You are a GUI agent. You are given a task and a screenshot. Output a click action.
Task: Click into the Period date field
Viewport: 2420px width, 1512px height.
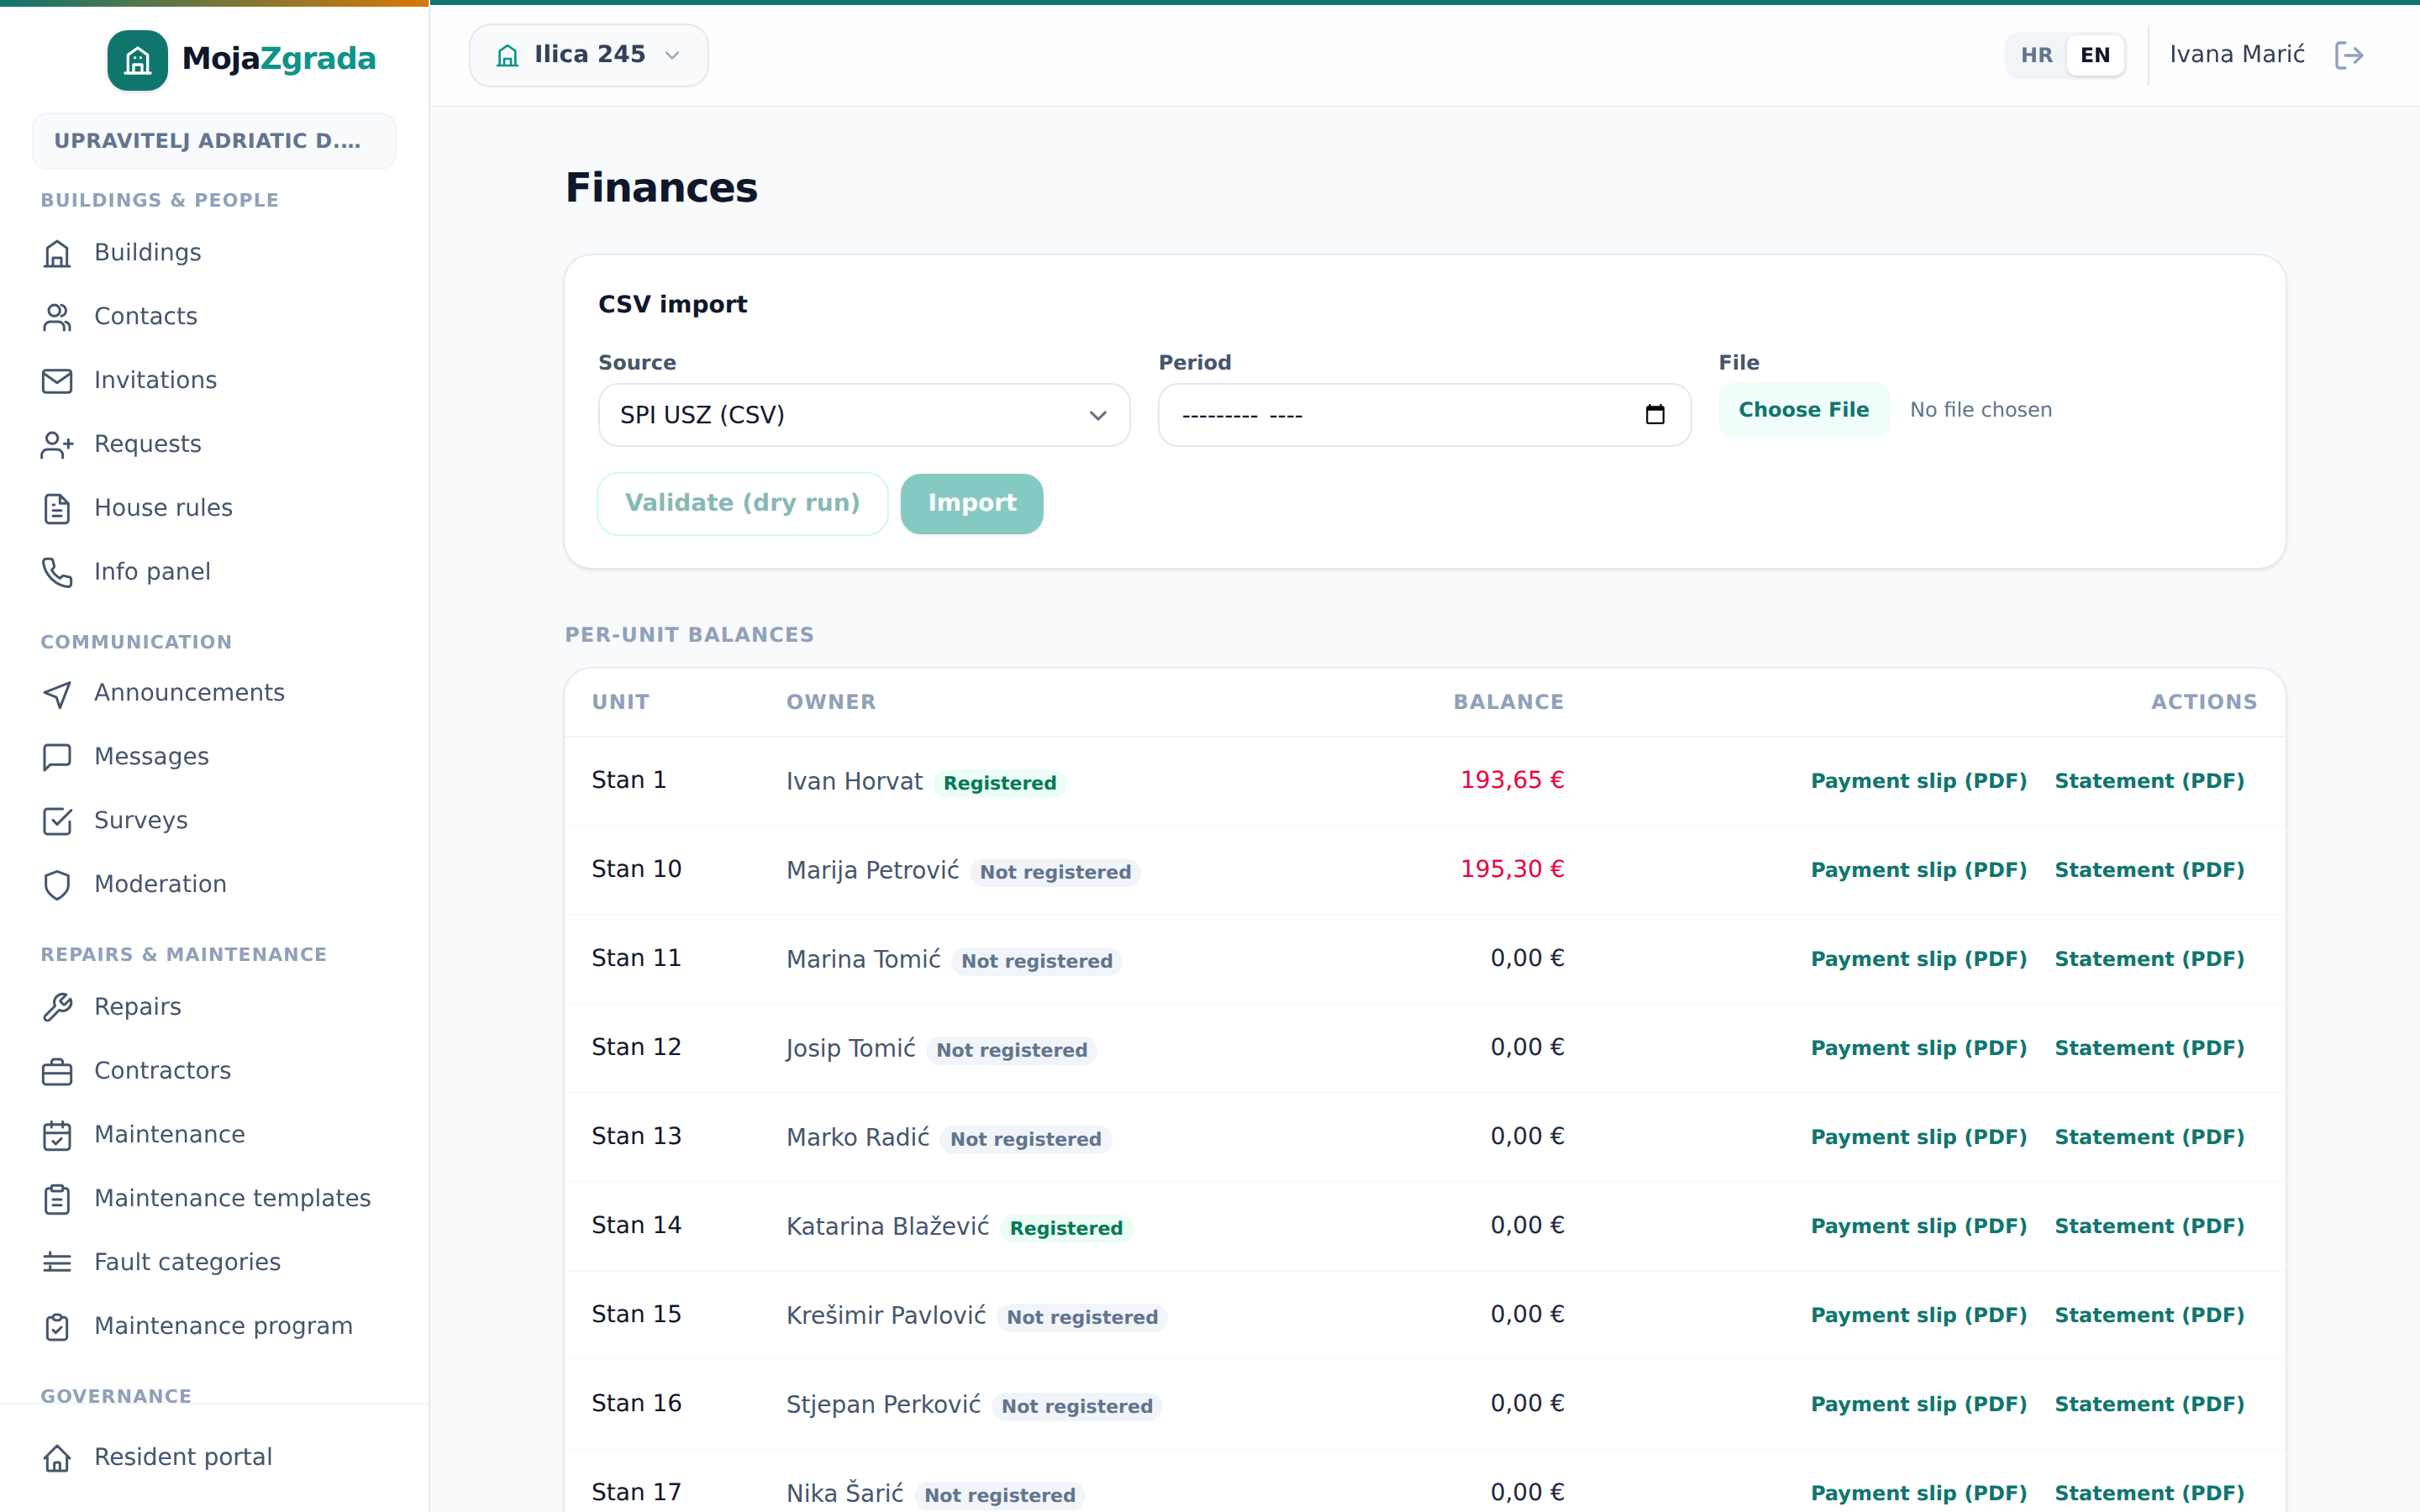[x=1424, y=415]
